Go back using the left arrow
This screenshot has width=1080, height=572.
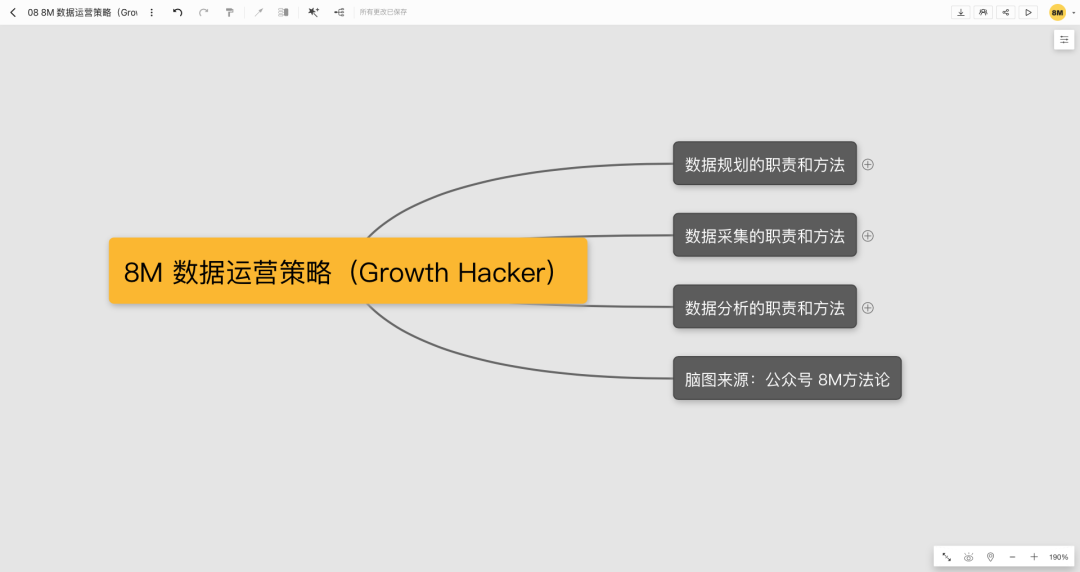point(12,12)
